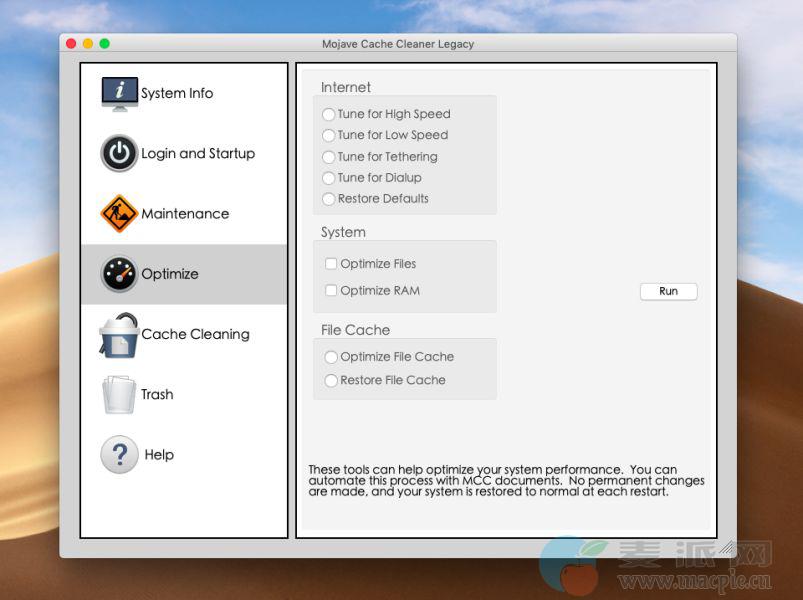Select the Maintenance construction sign icon
The width and height of the screenshot is (803, 600).
coord(119,214)
